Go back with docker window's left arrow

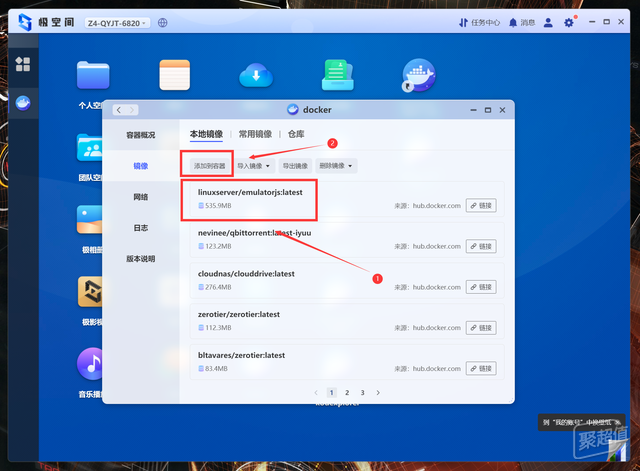(x=119, y=110)
